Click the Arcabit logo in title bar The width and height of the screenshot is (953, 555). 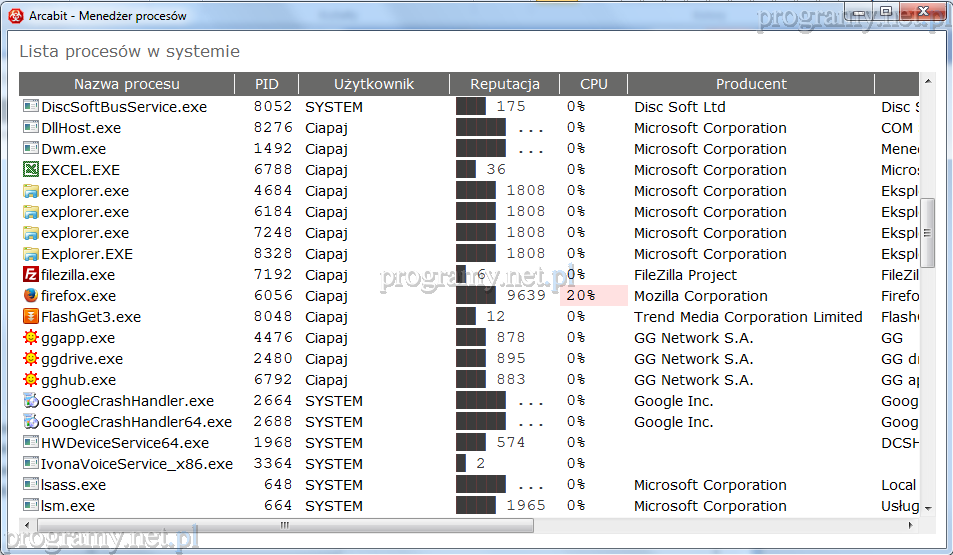click(15, 16)
